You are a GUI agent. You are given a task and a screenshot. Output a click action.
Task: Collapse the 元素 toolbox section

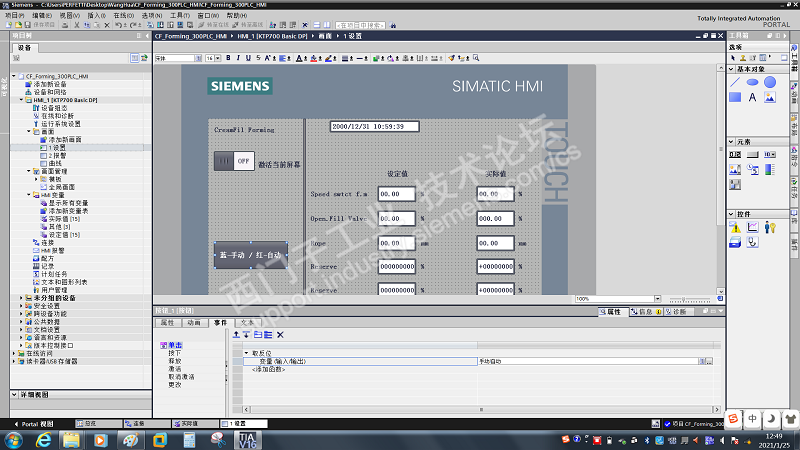click(731, 141)
